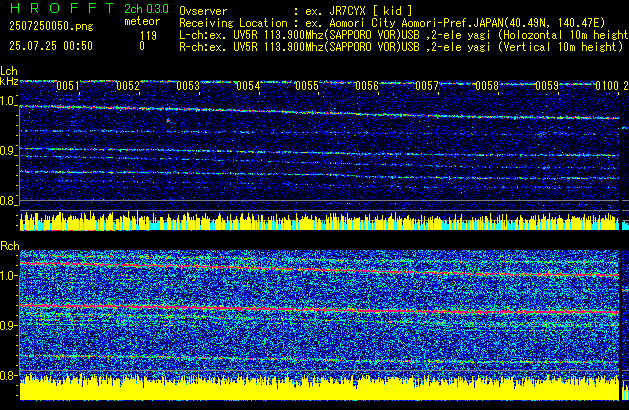Click the HROFFT title text

pos(62,8)
